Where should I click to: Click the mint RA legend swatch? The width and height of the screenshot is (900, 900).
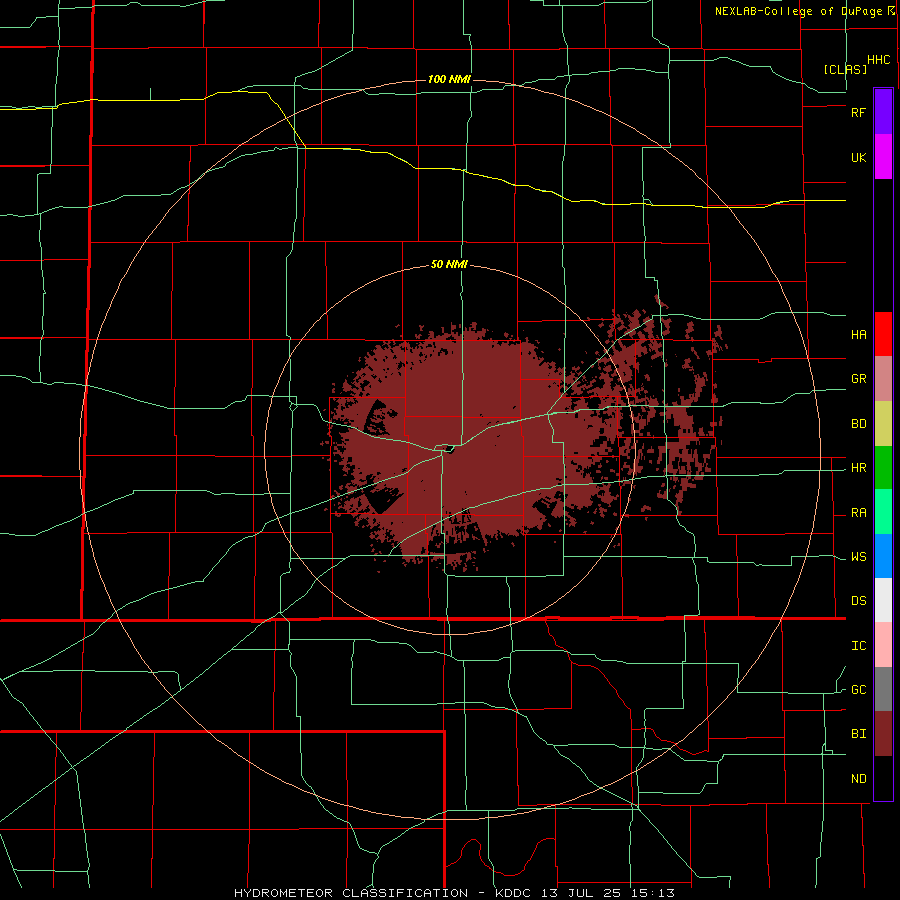click(883, 512)
